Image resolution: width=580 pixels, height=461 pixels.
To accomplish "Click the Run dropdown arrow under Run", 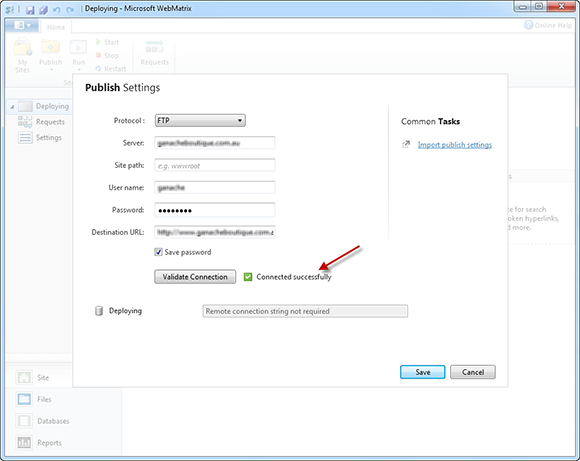I will click(x=79, y=70).
